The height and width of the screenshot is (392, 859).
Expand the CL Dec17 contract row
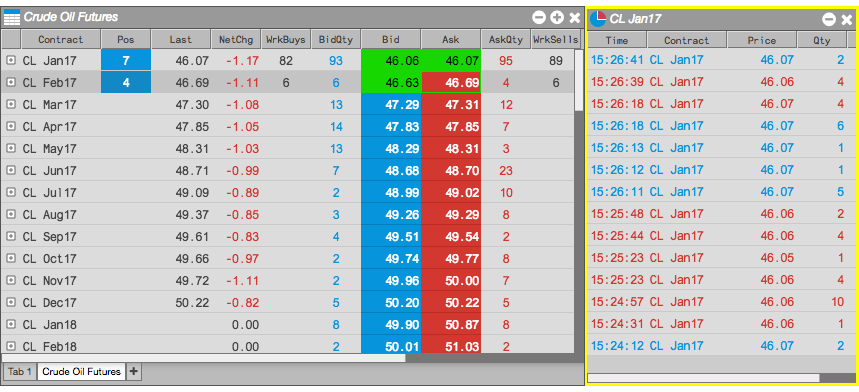pyautogui.click(x=10, y=302)
